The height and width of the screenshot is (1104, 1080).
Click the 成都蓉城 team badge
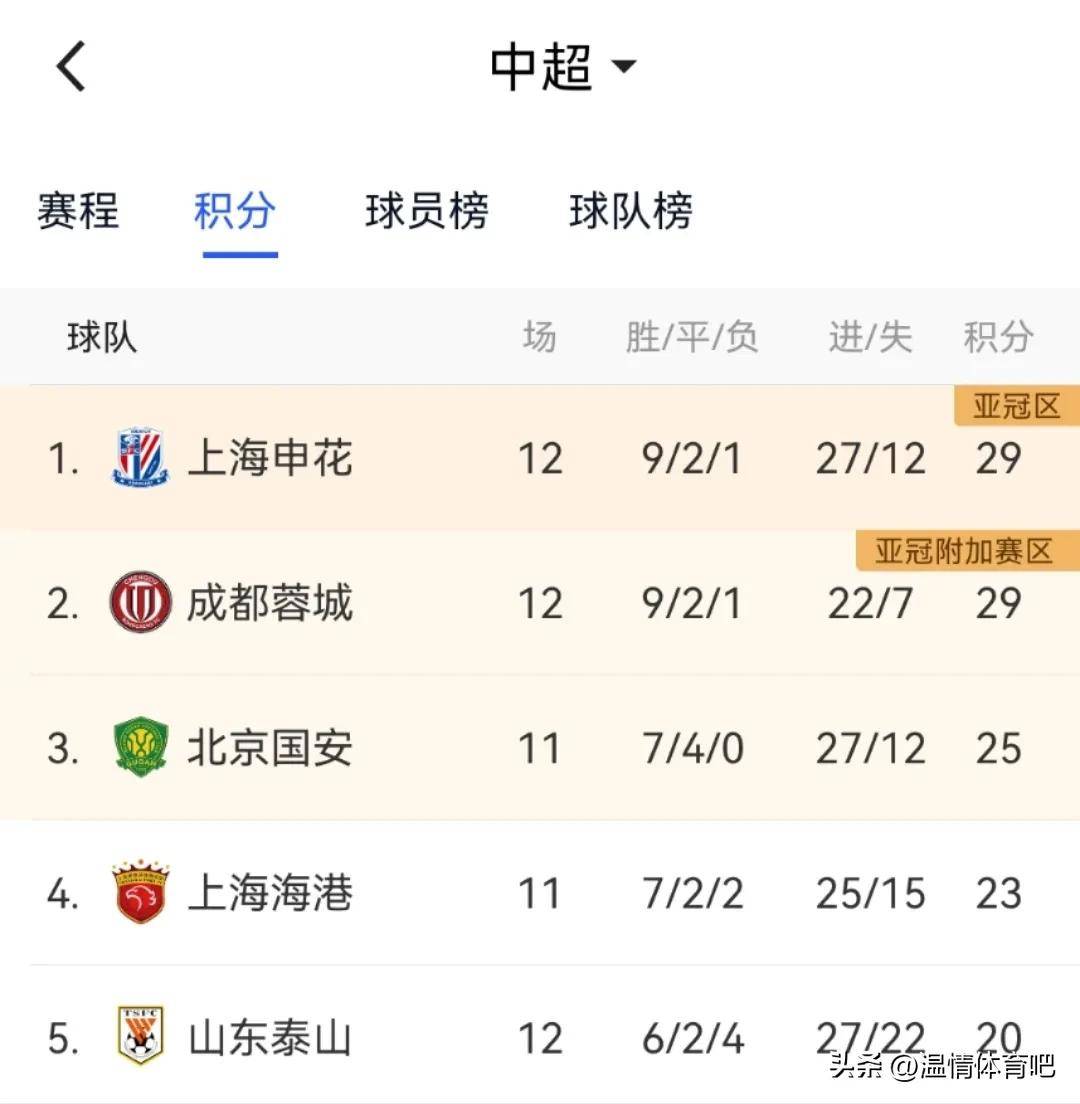[141, 602]
